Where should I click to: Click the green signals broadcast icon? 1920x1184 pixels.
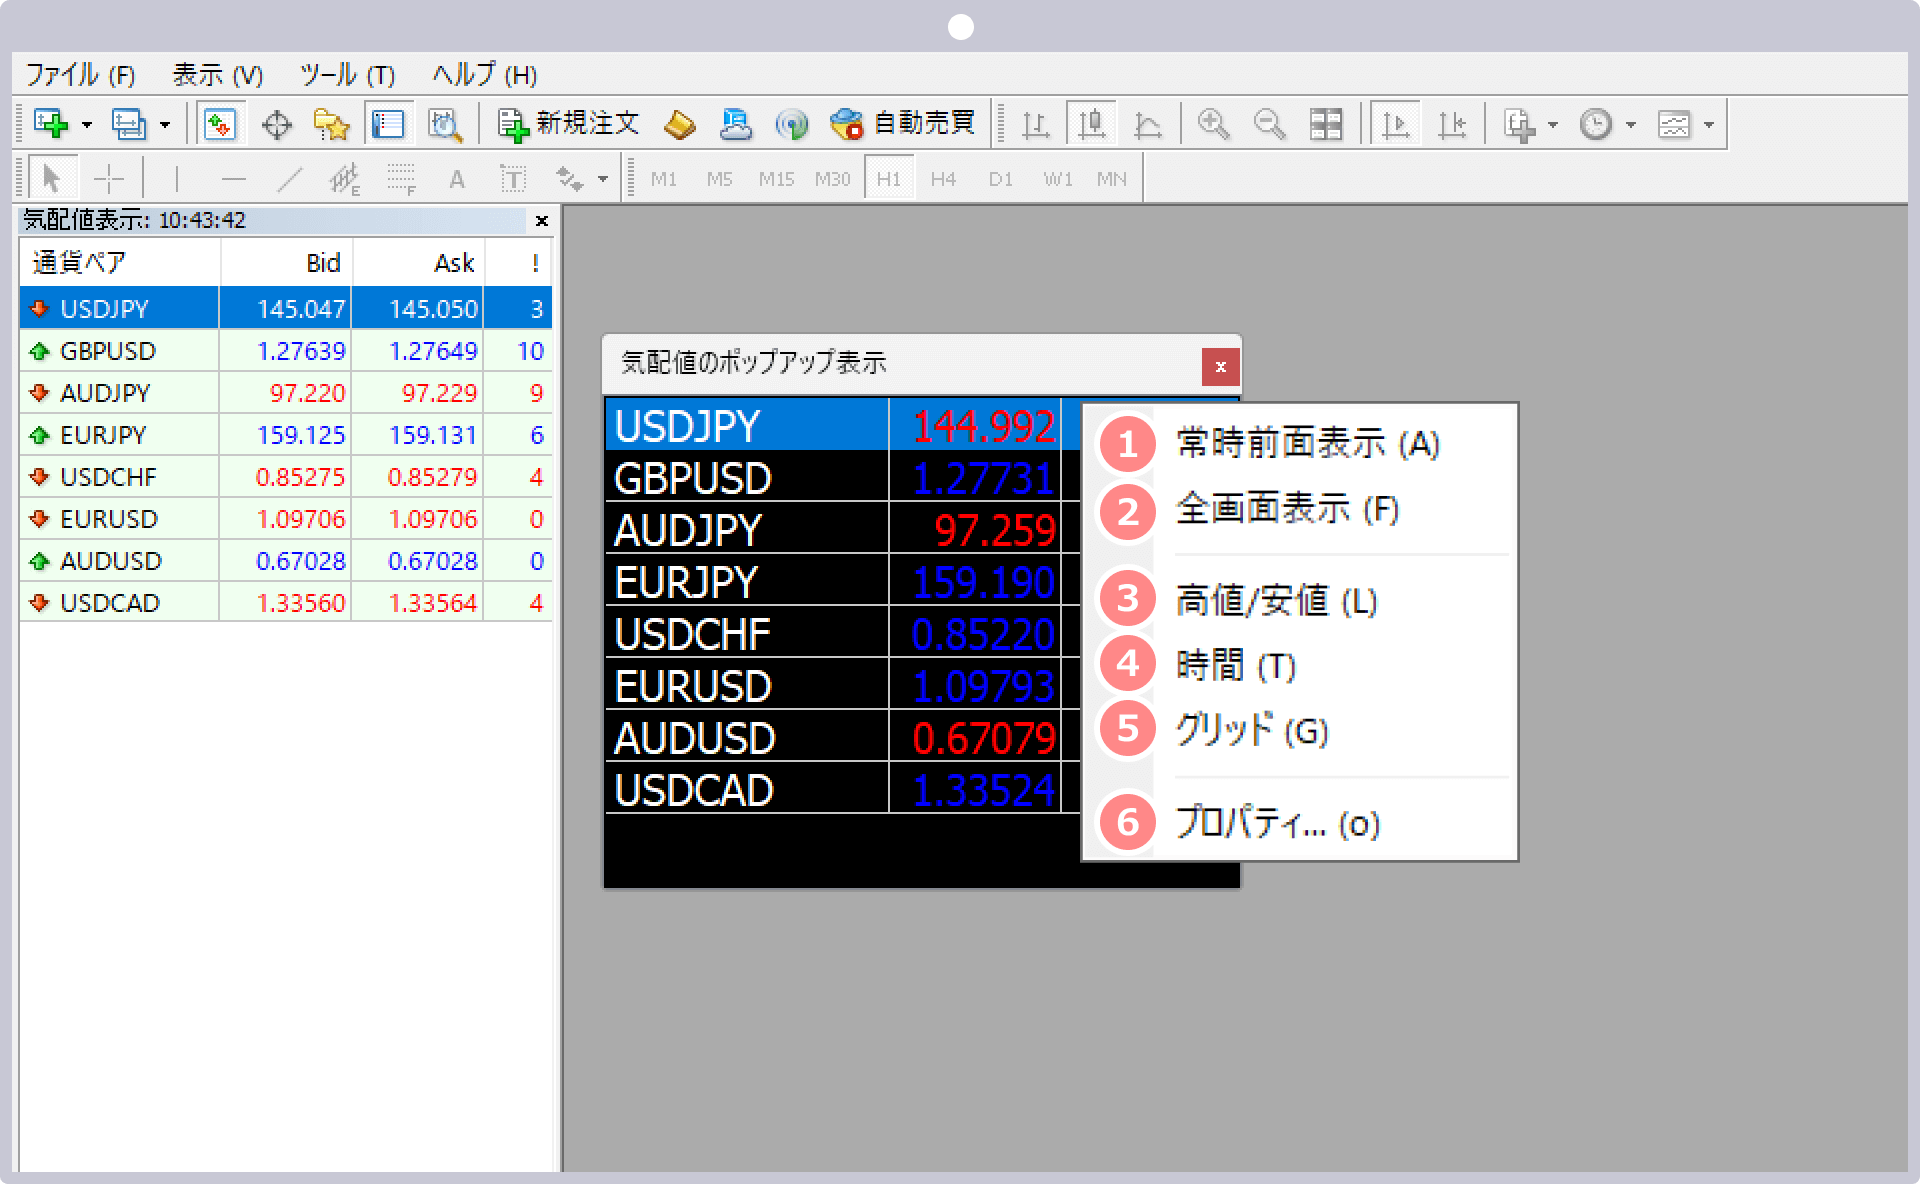tap(792, 124)
